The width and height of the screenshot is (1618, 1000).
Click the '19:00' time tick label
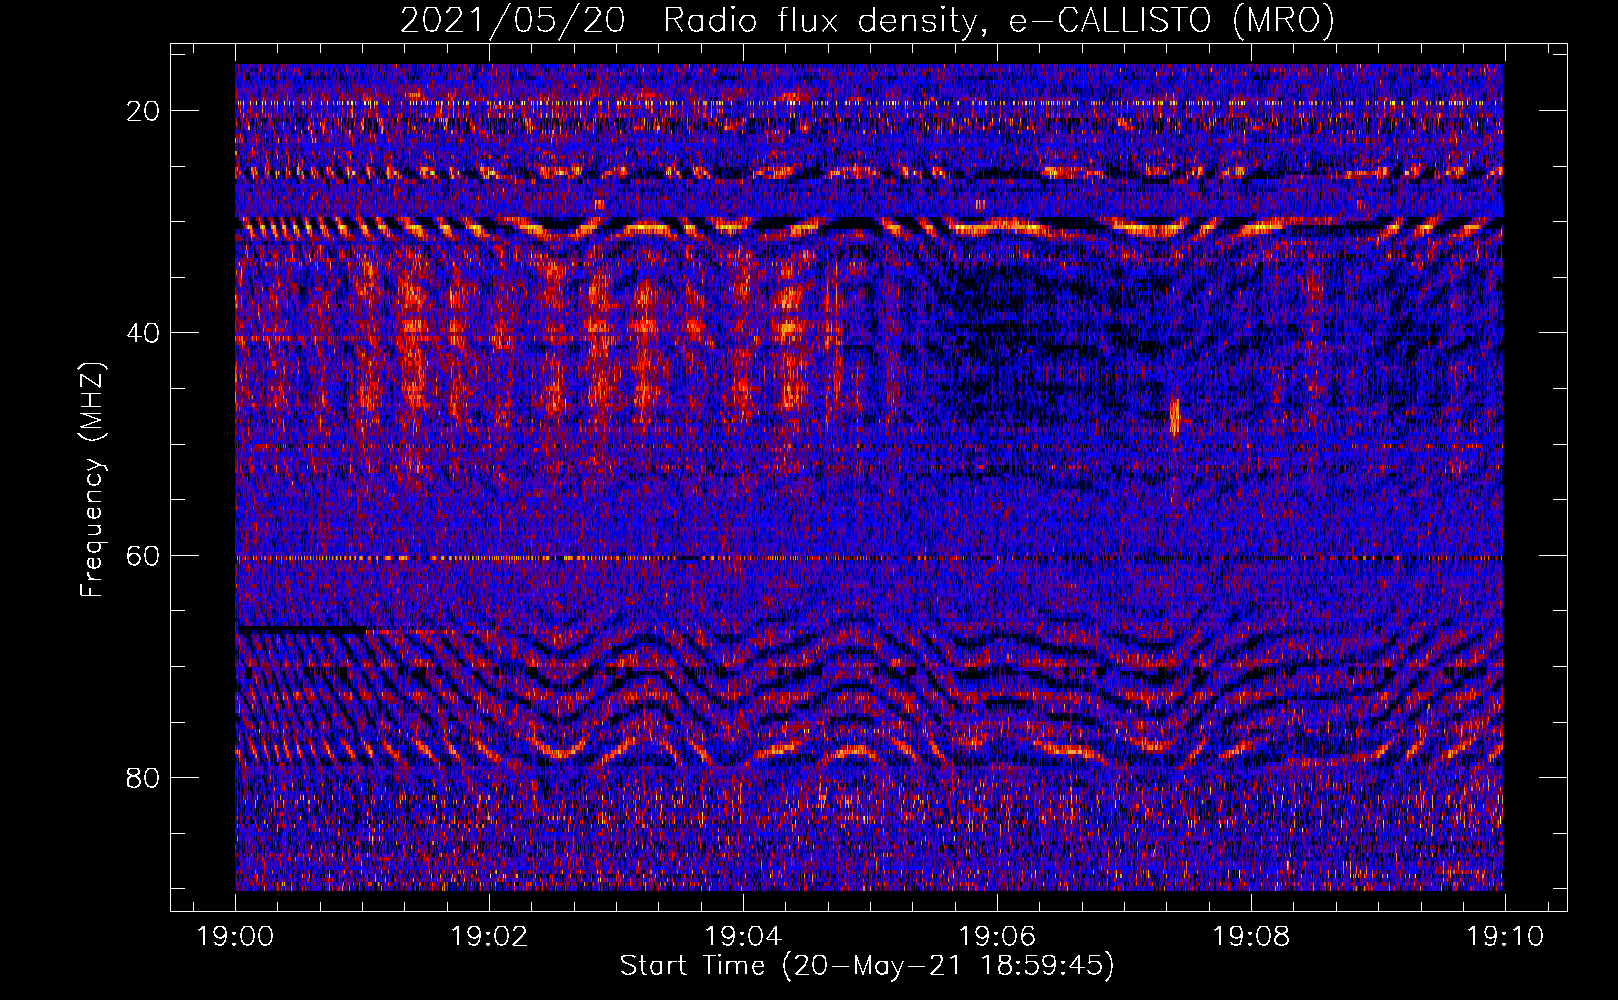coord(235,936)
